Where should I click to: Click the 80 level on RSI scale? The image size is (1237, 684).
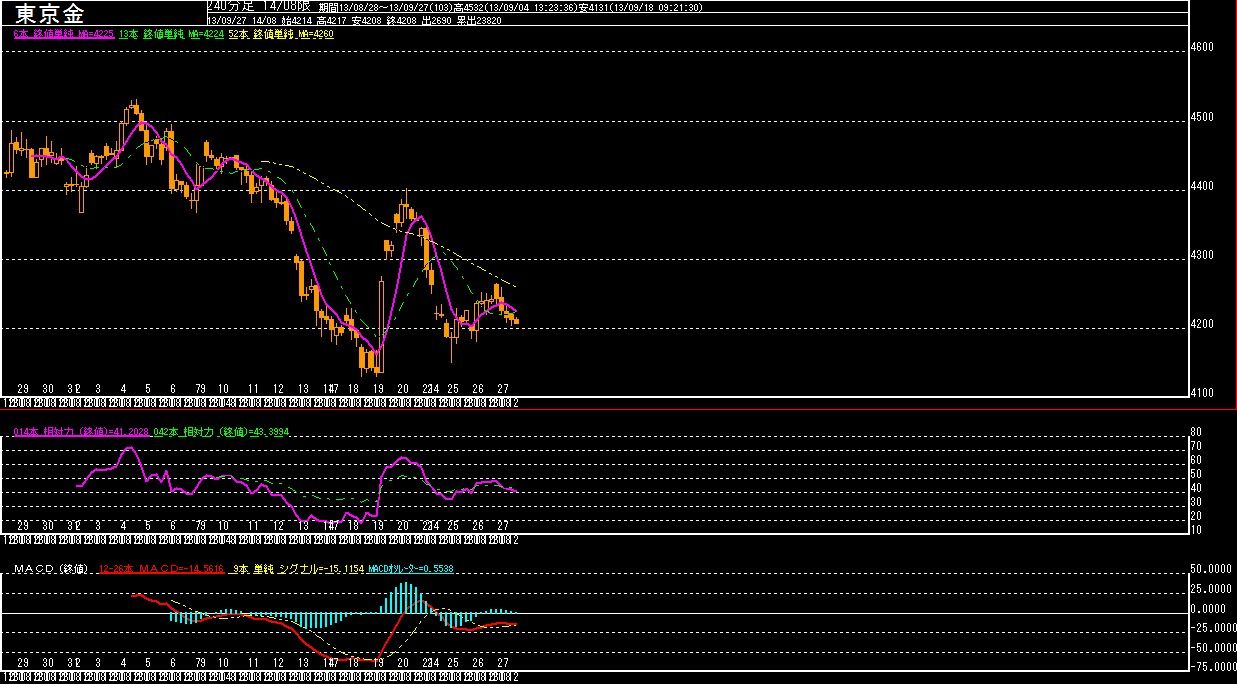point(1196,433)
